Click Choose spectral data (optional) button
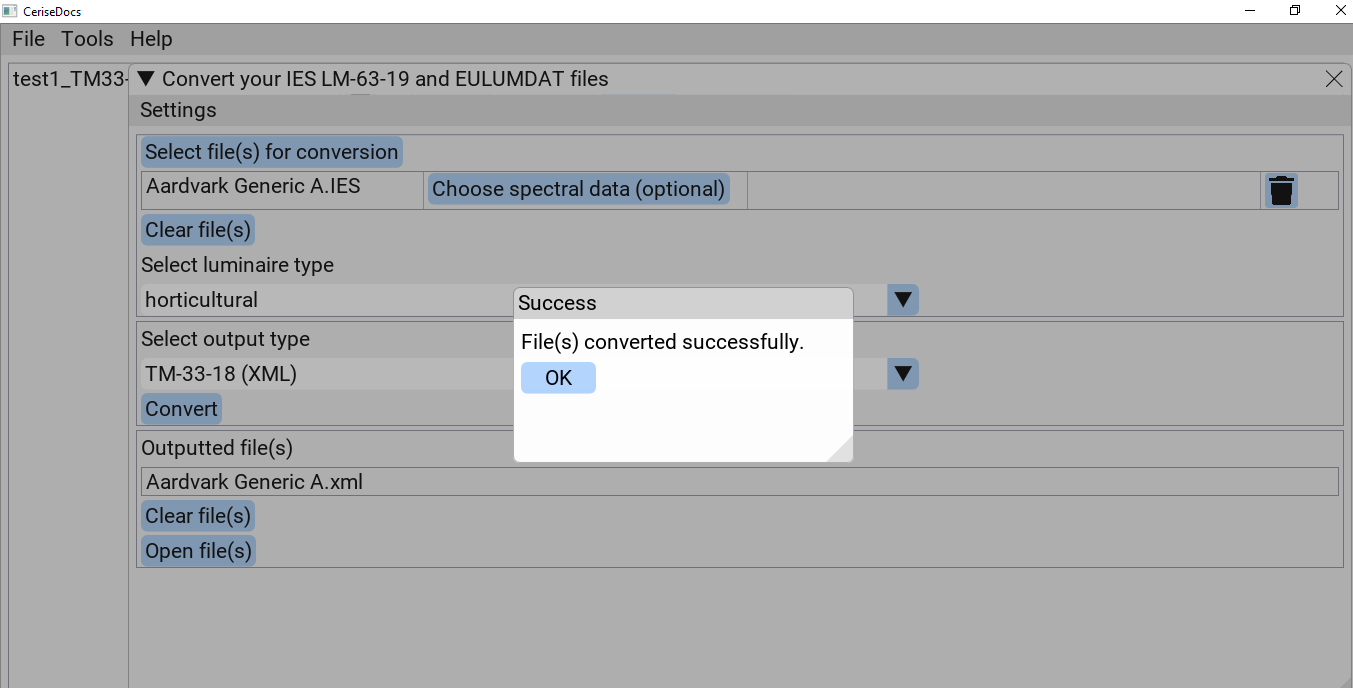Viewport: 1353px width, 688px height. pos(579,189)
